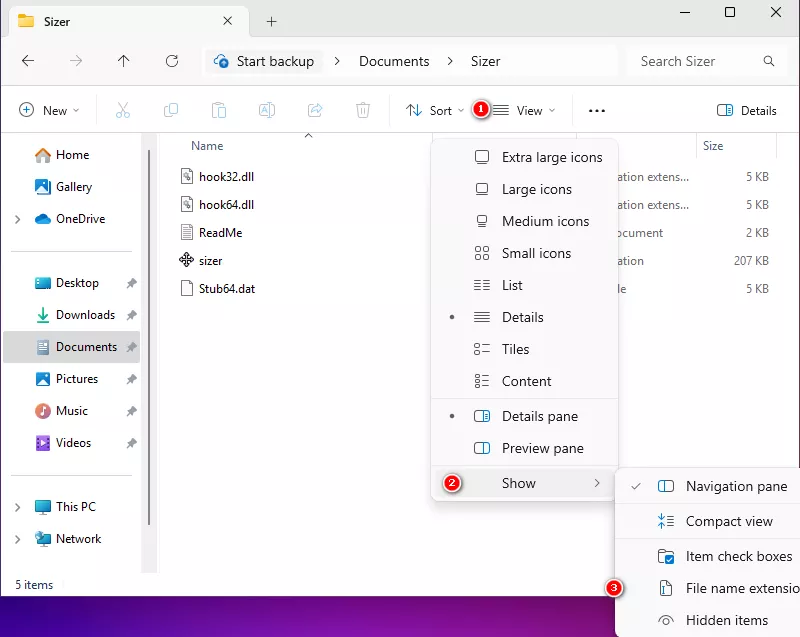The image size is (800, 637).
Task: Click the Share icon in toolbar
Action: [315, 110]
